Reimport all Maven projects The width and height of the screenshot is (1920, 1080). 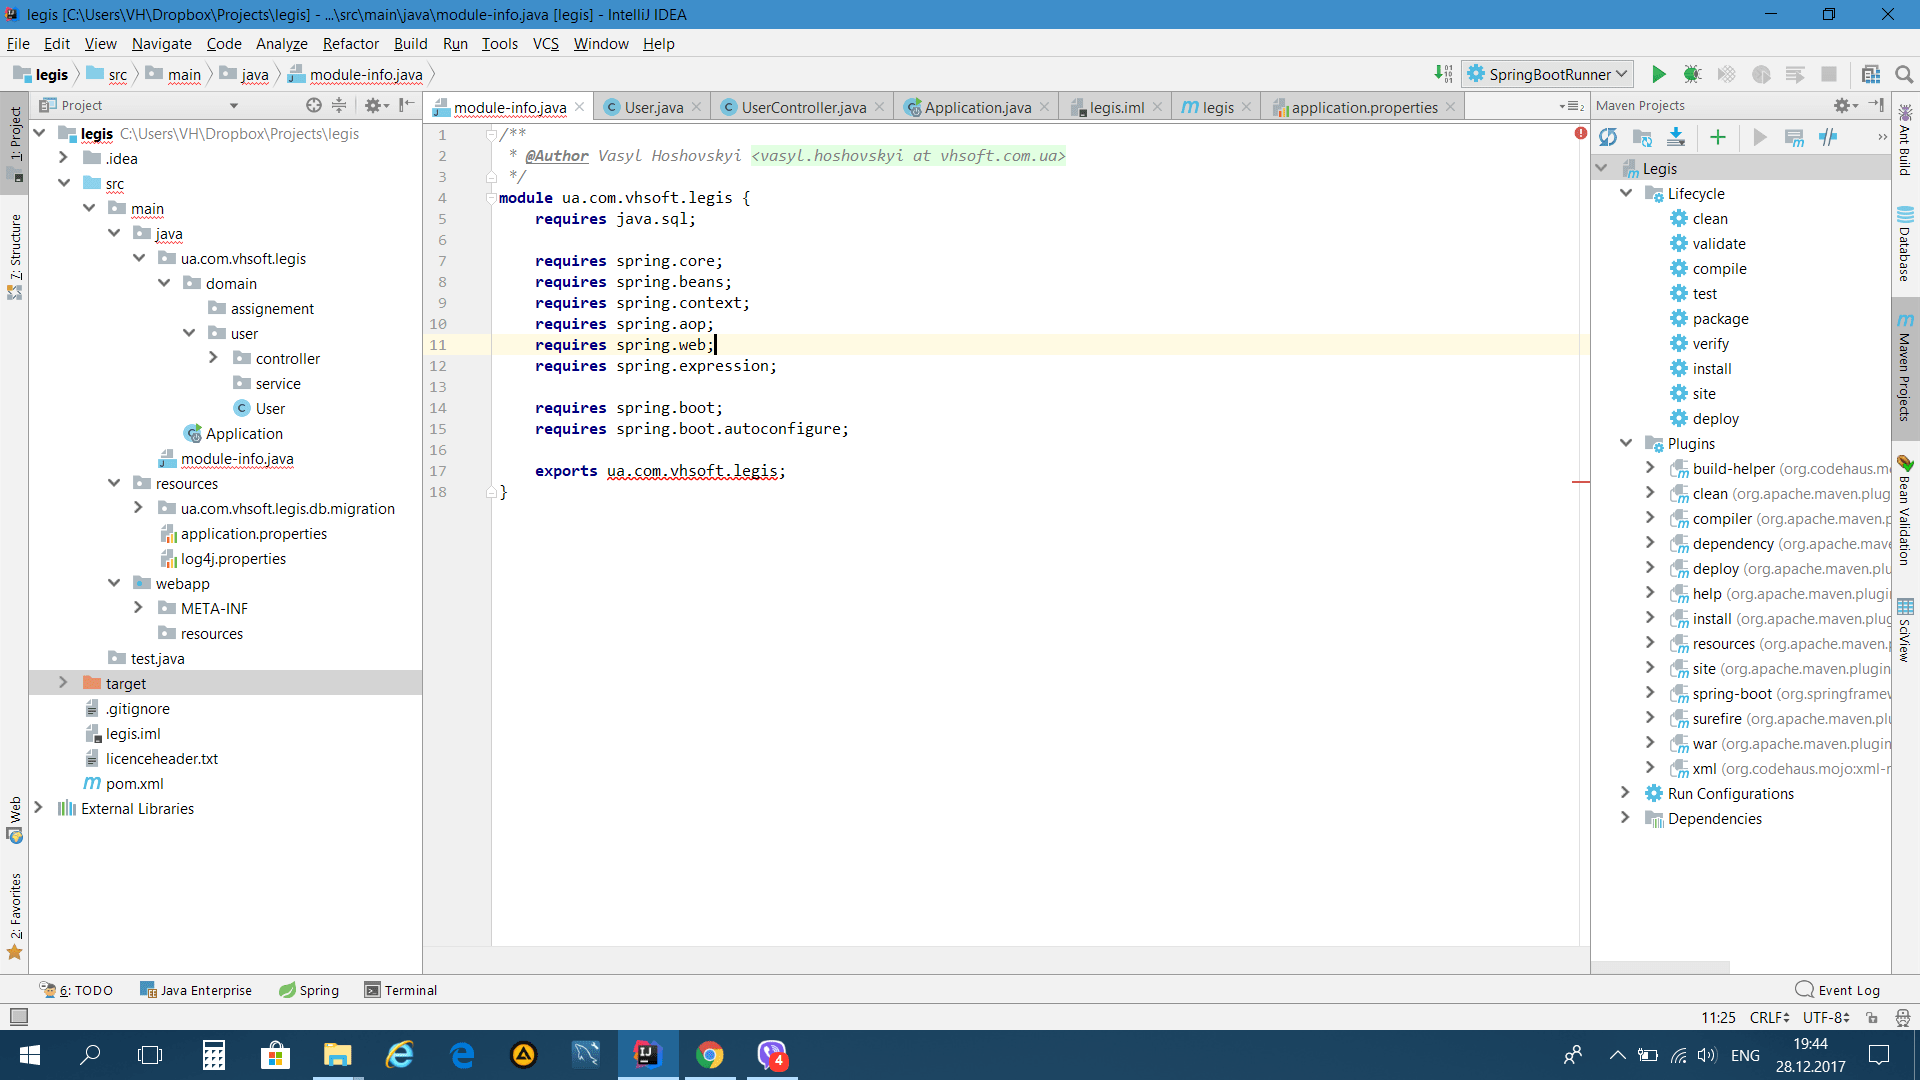pos(1608,137)
